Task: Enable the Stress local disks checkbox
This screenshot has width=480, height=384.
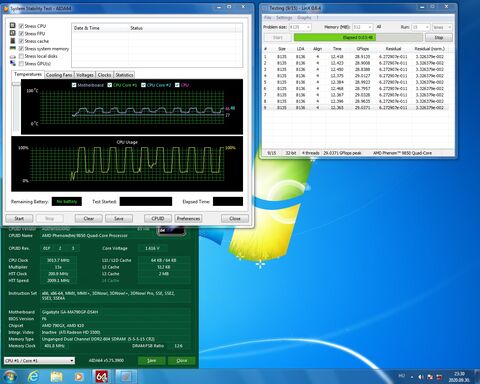Action: tap(21, 56)
